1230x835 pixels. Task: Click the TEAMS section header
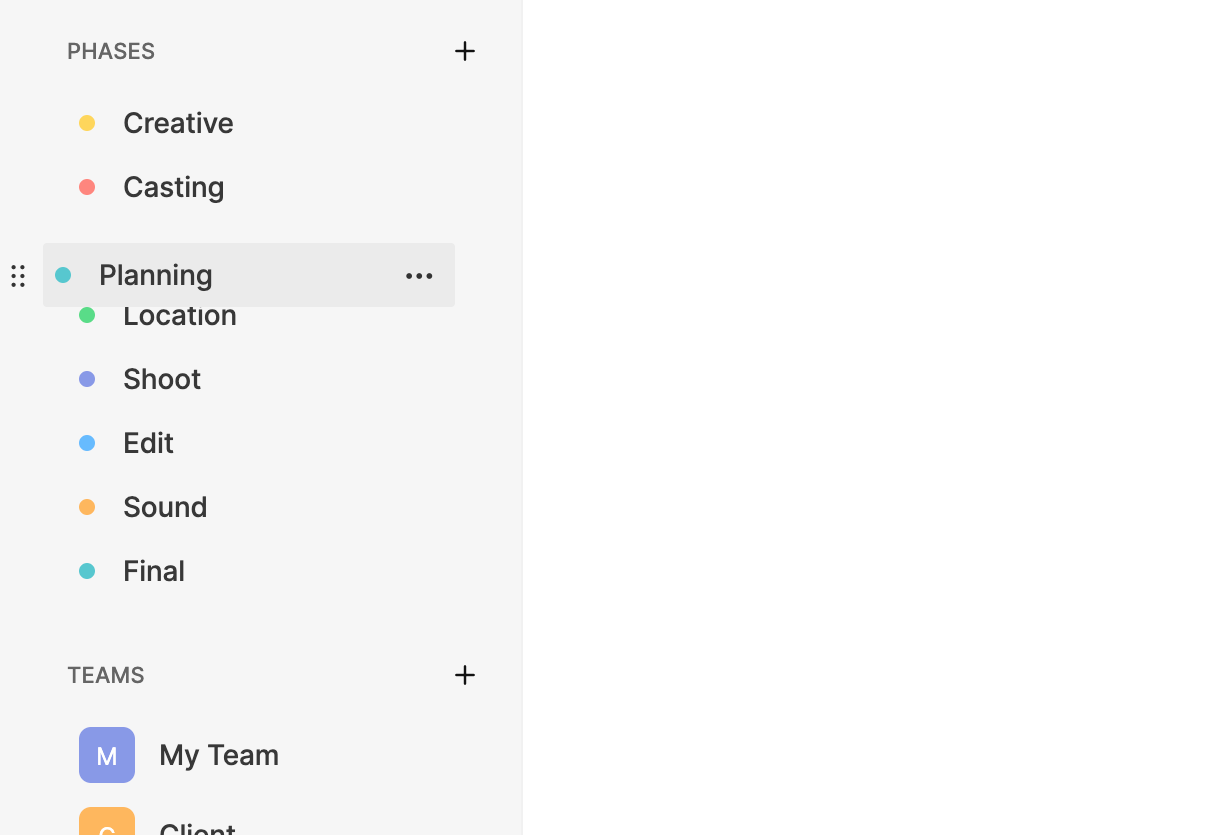click(x=106, y=675)
